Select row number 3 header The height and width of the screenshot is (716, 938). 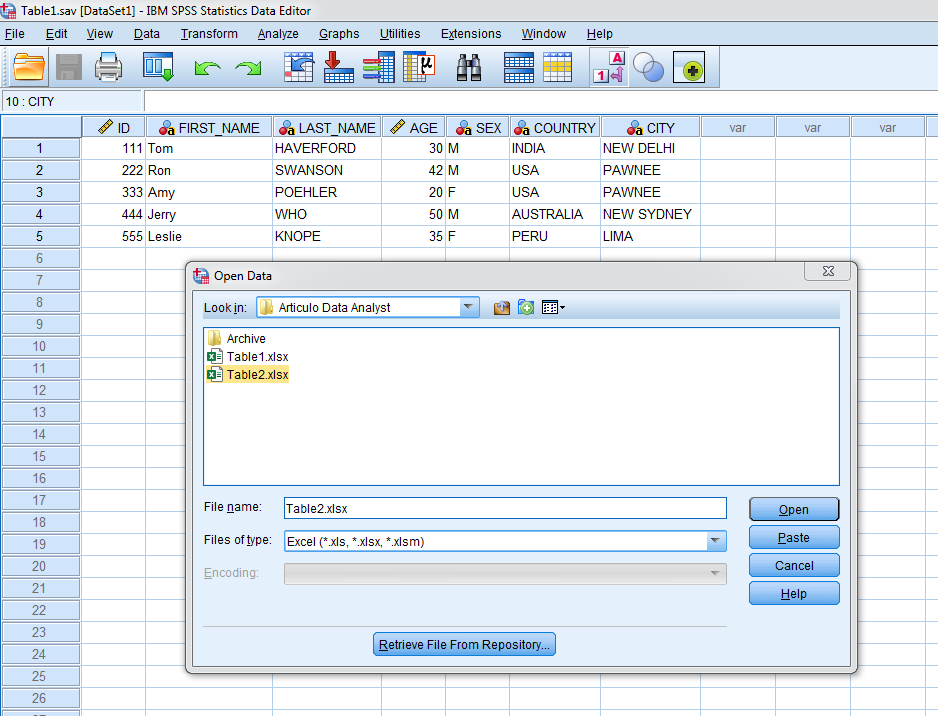pos(41,193)
